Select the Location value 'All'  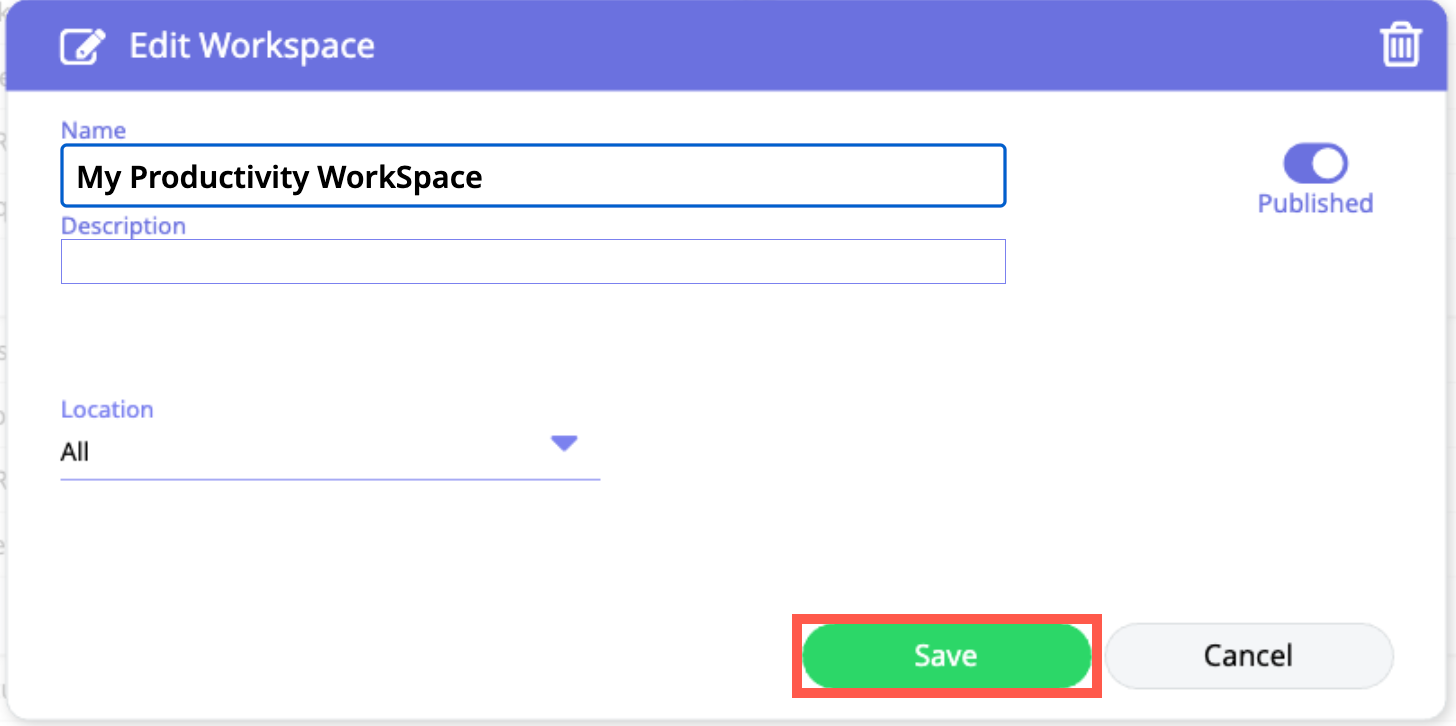point(75,452)
